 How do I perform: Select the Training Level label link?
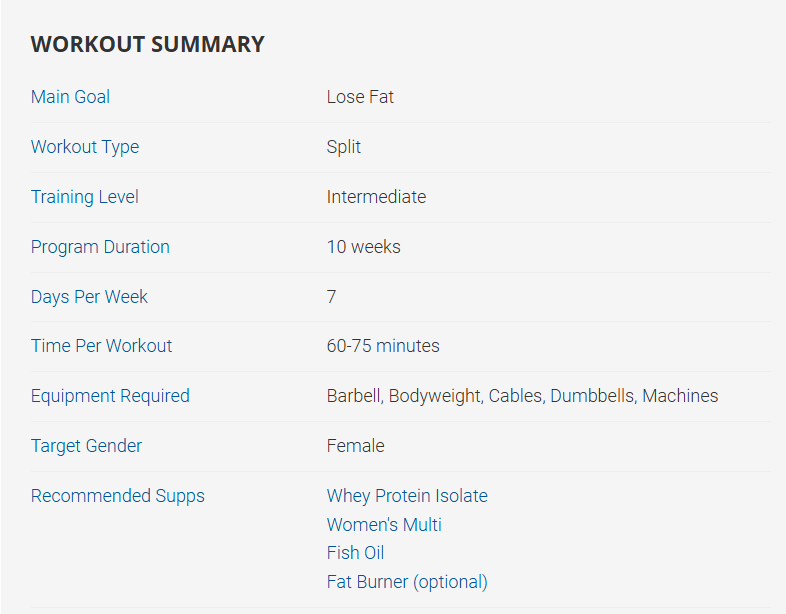pos(85,197)
